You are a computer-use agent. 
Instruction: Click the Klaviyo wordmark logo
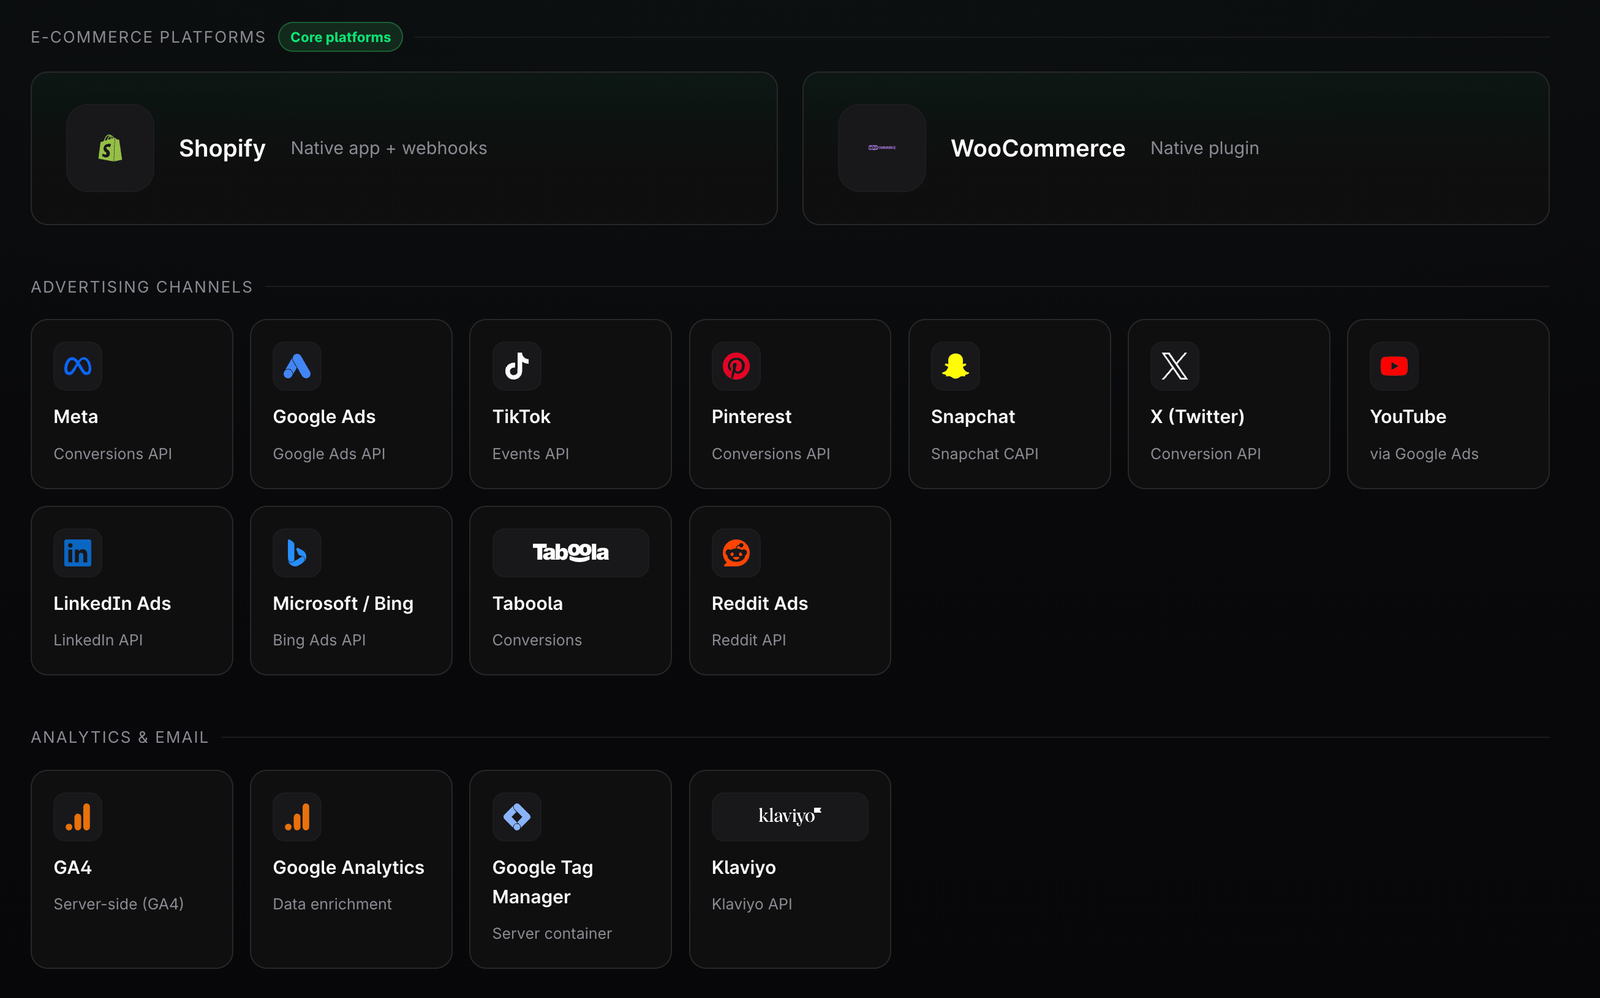790,816
